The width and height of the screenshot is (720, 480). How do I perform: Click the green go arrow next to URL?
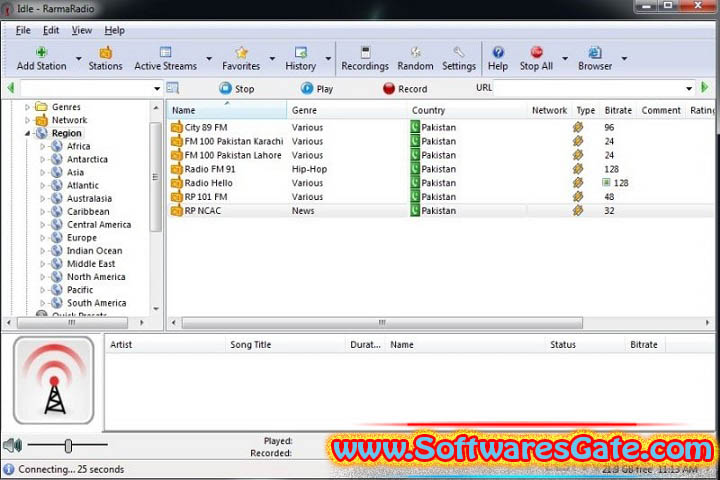(x=704, y=87)
